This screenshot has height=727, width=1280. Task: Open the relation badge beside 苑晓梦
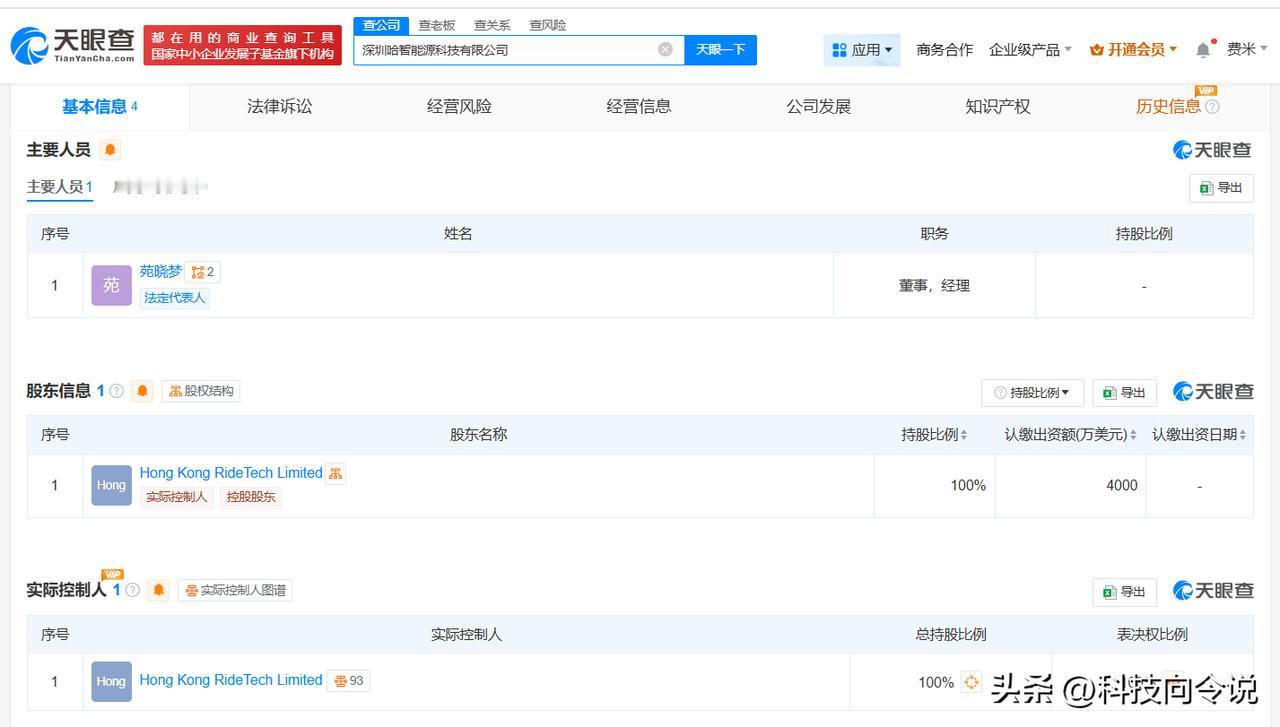(202, 272)
